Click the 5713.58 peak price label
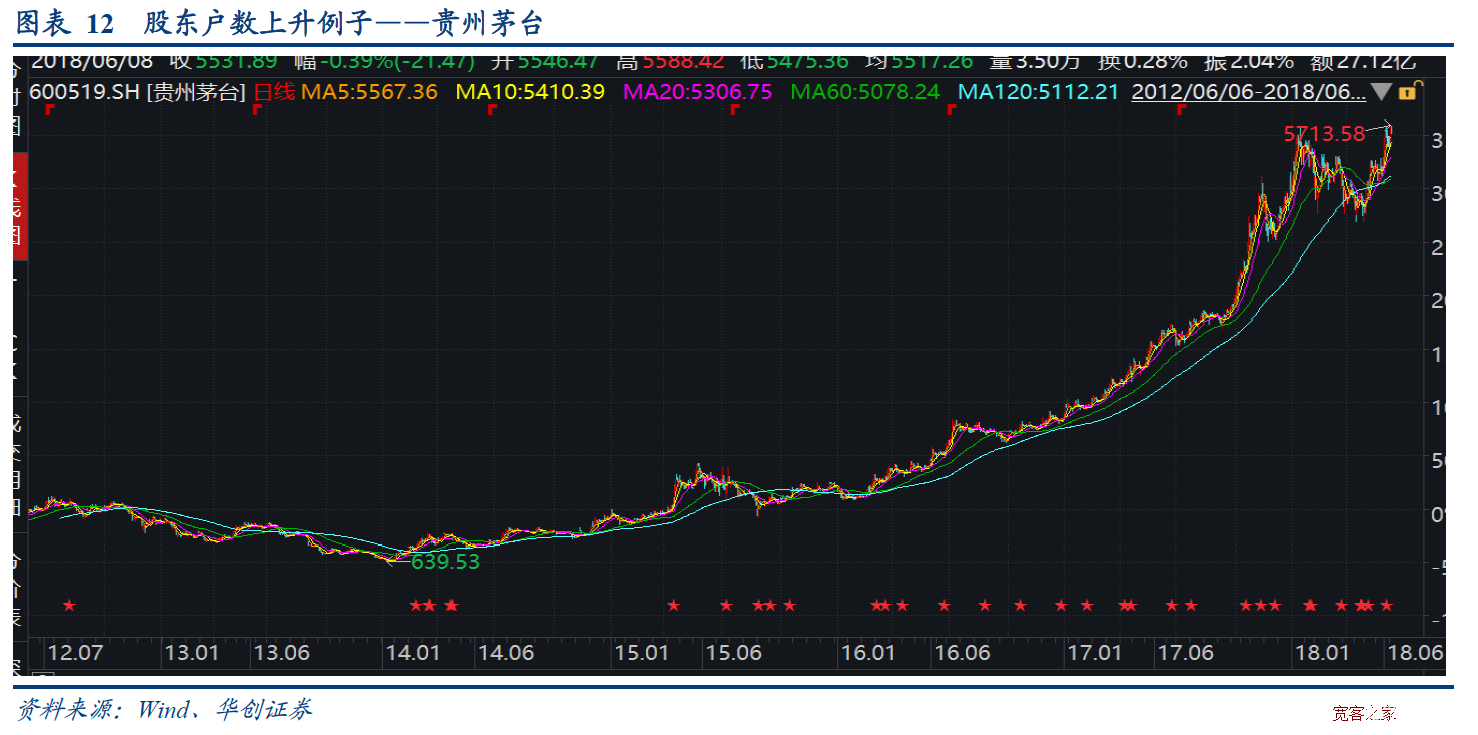 [1324, 133]
